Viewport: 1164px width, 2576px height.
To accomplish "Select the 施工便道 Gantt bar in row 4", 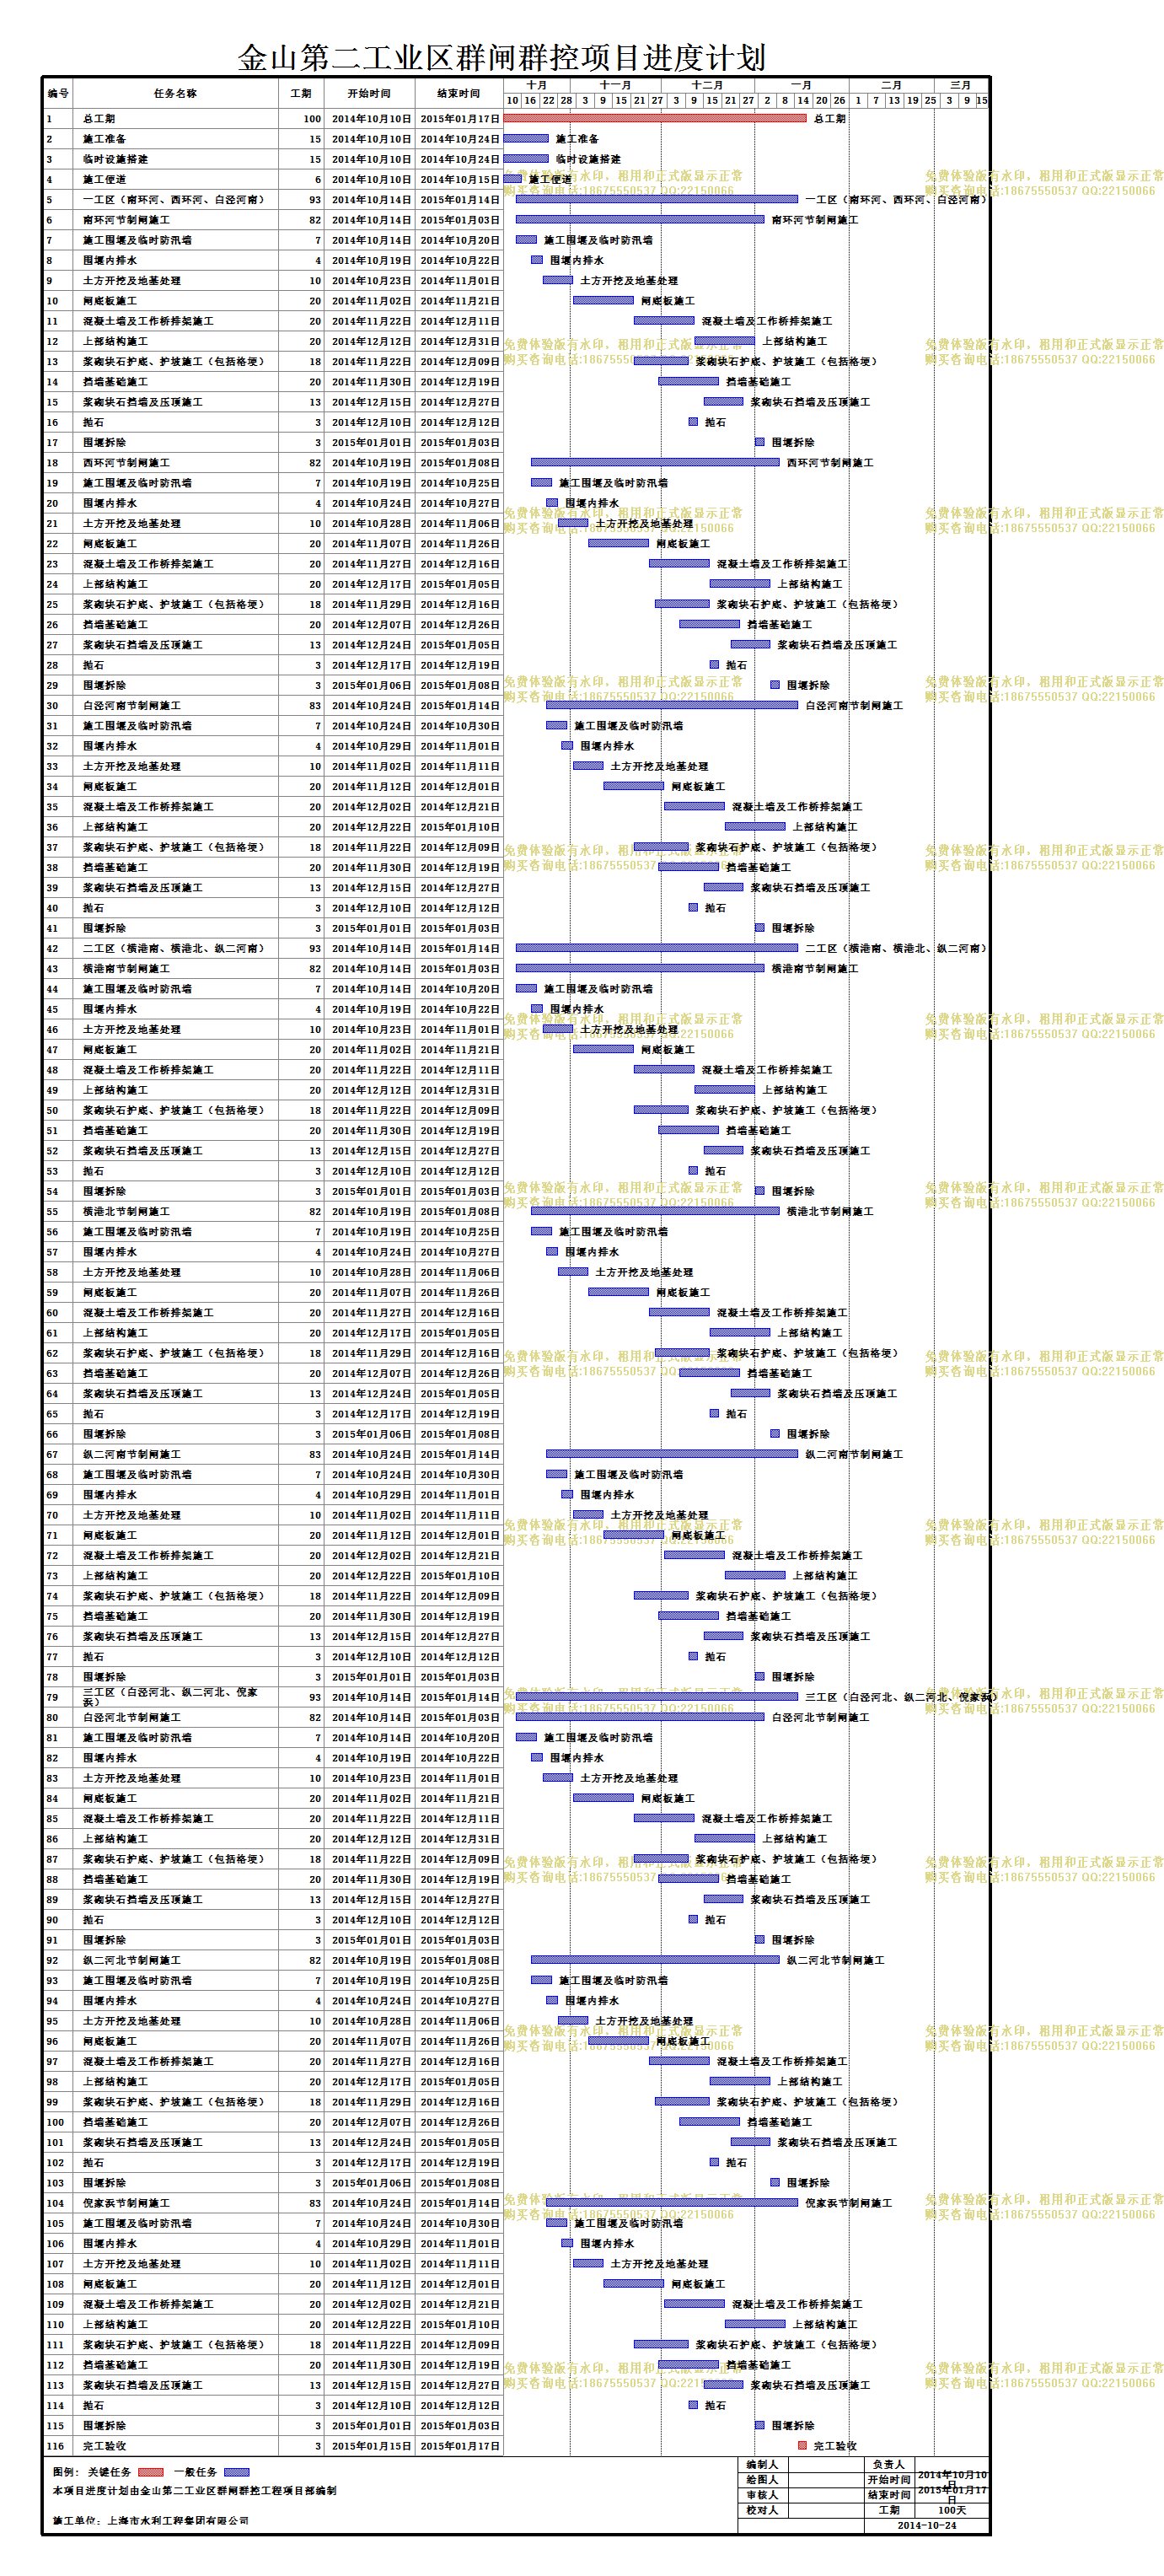I will 512,179.
